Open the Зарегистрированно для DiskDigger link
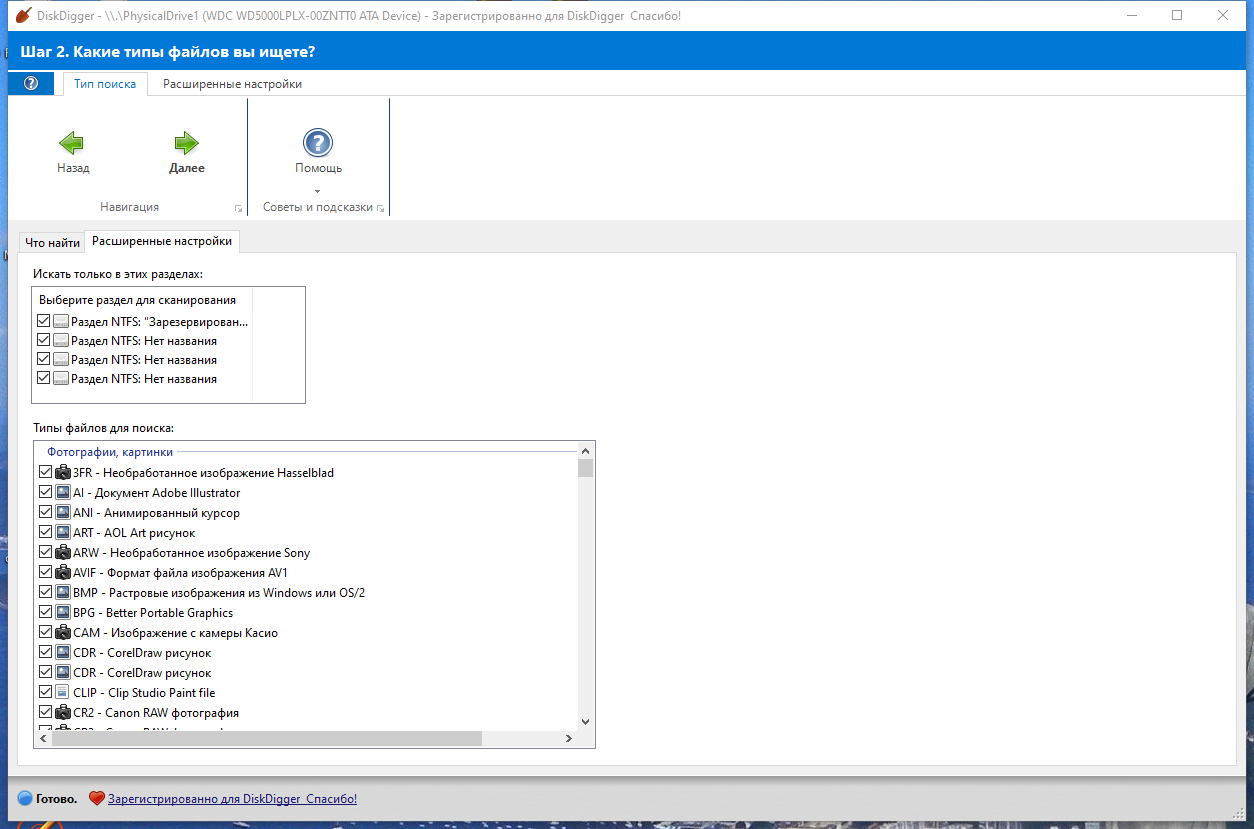 [x=232, y=799]
